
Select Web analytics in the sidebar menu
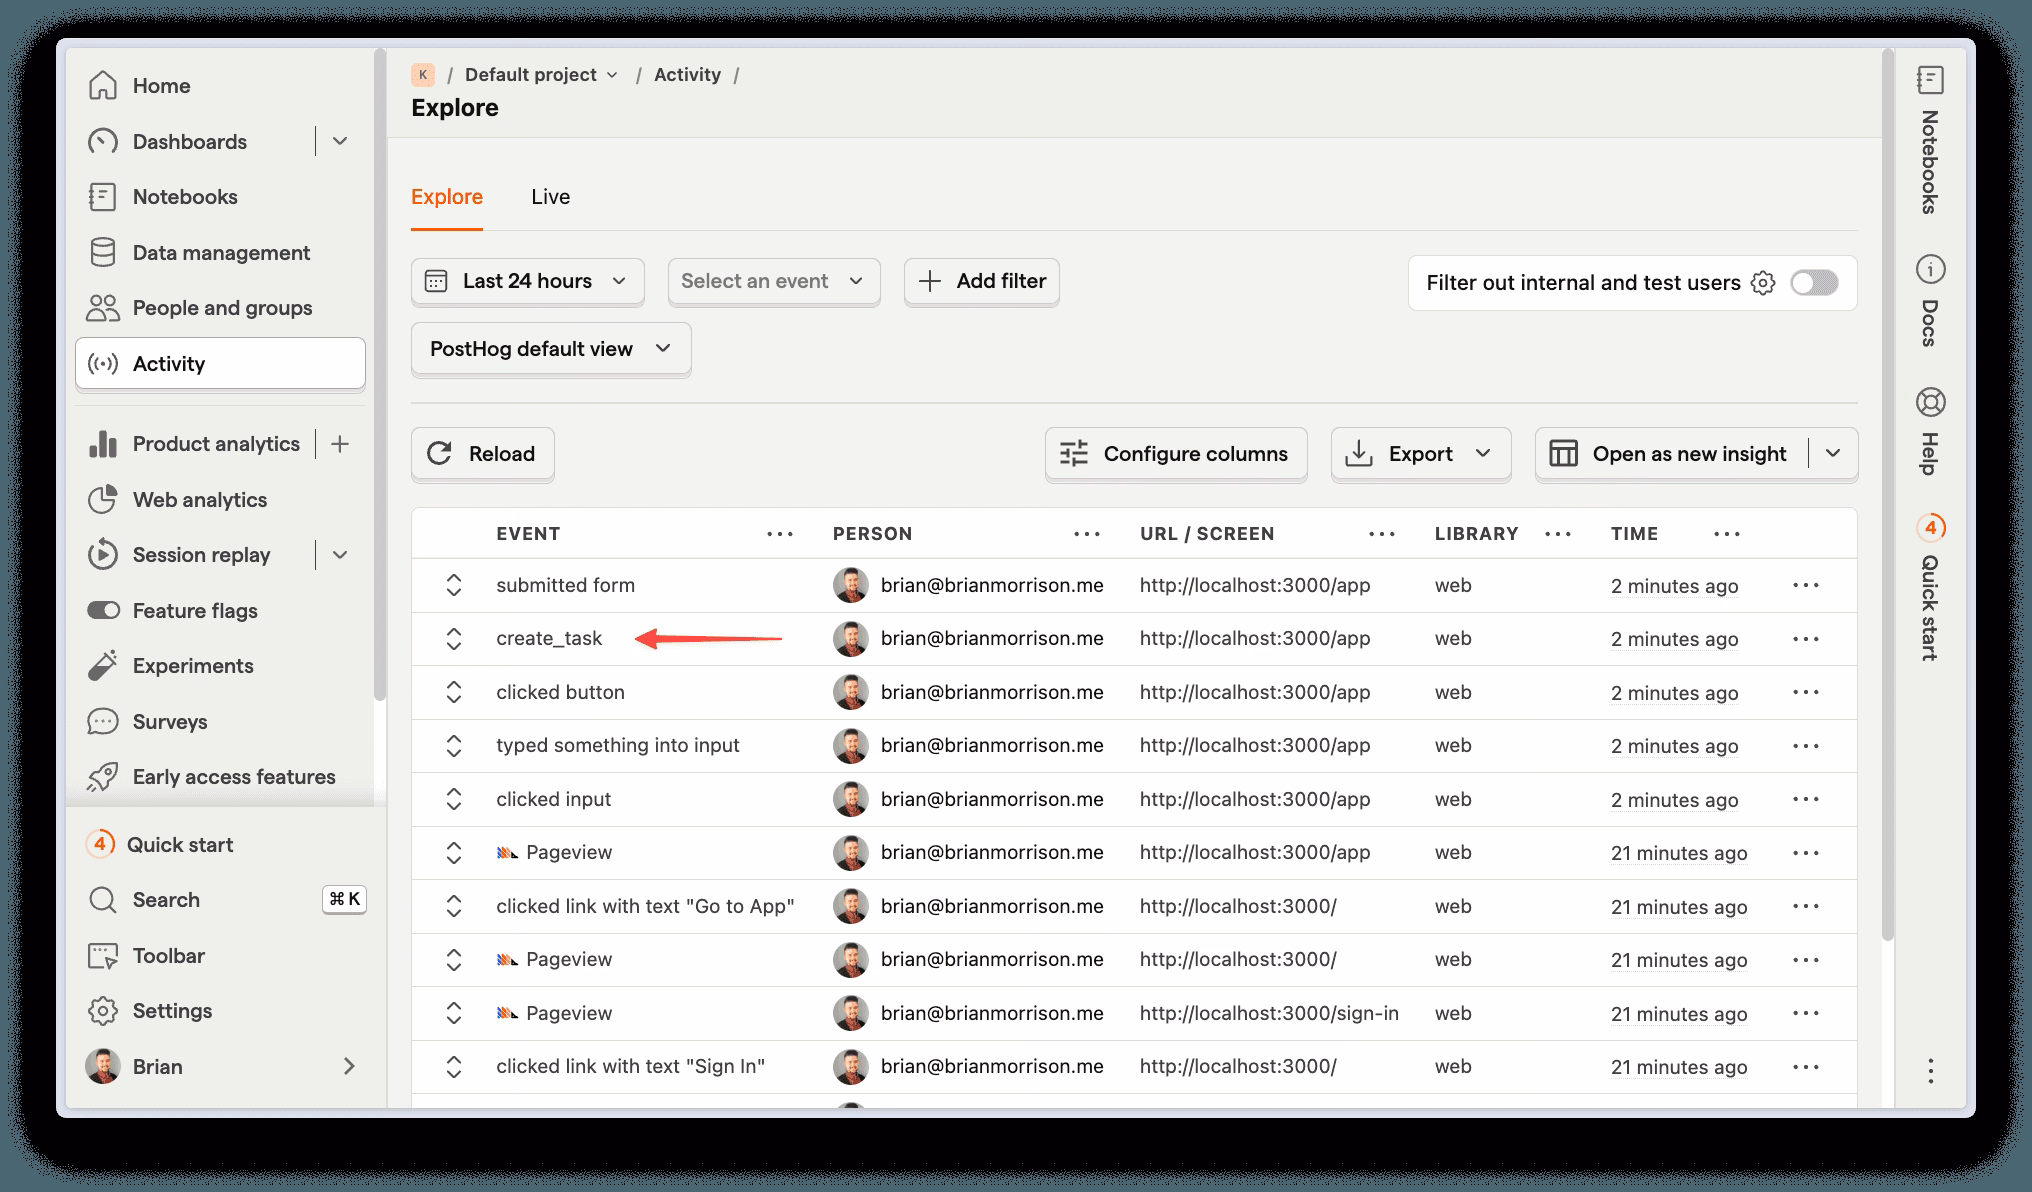(x=200, y=500)
